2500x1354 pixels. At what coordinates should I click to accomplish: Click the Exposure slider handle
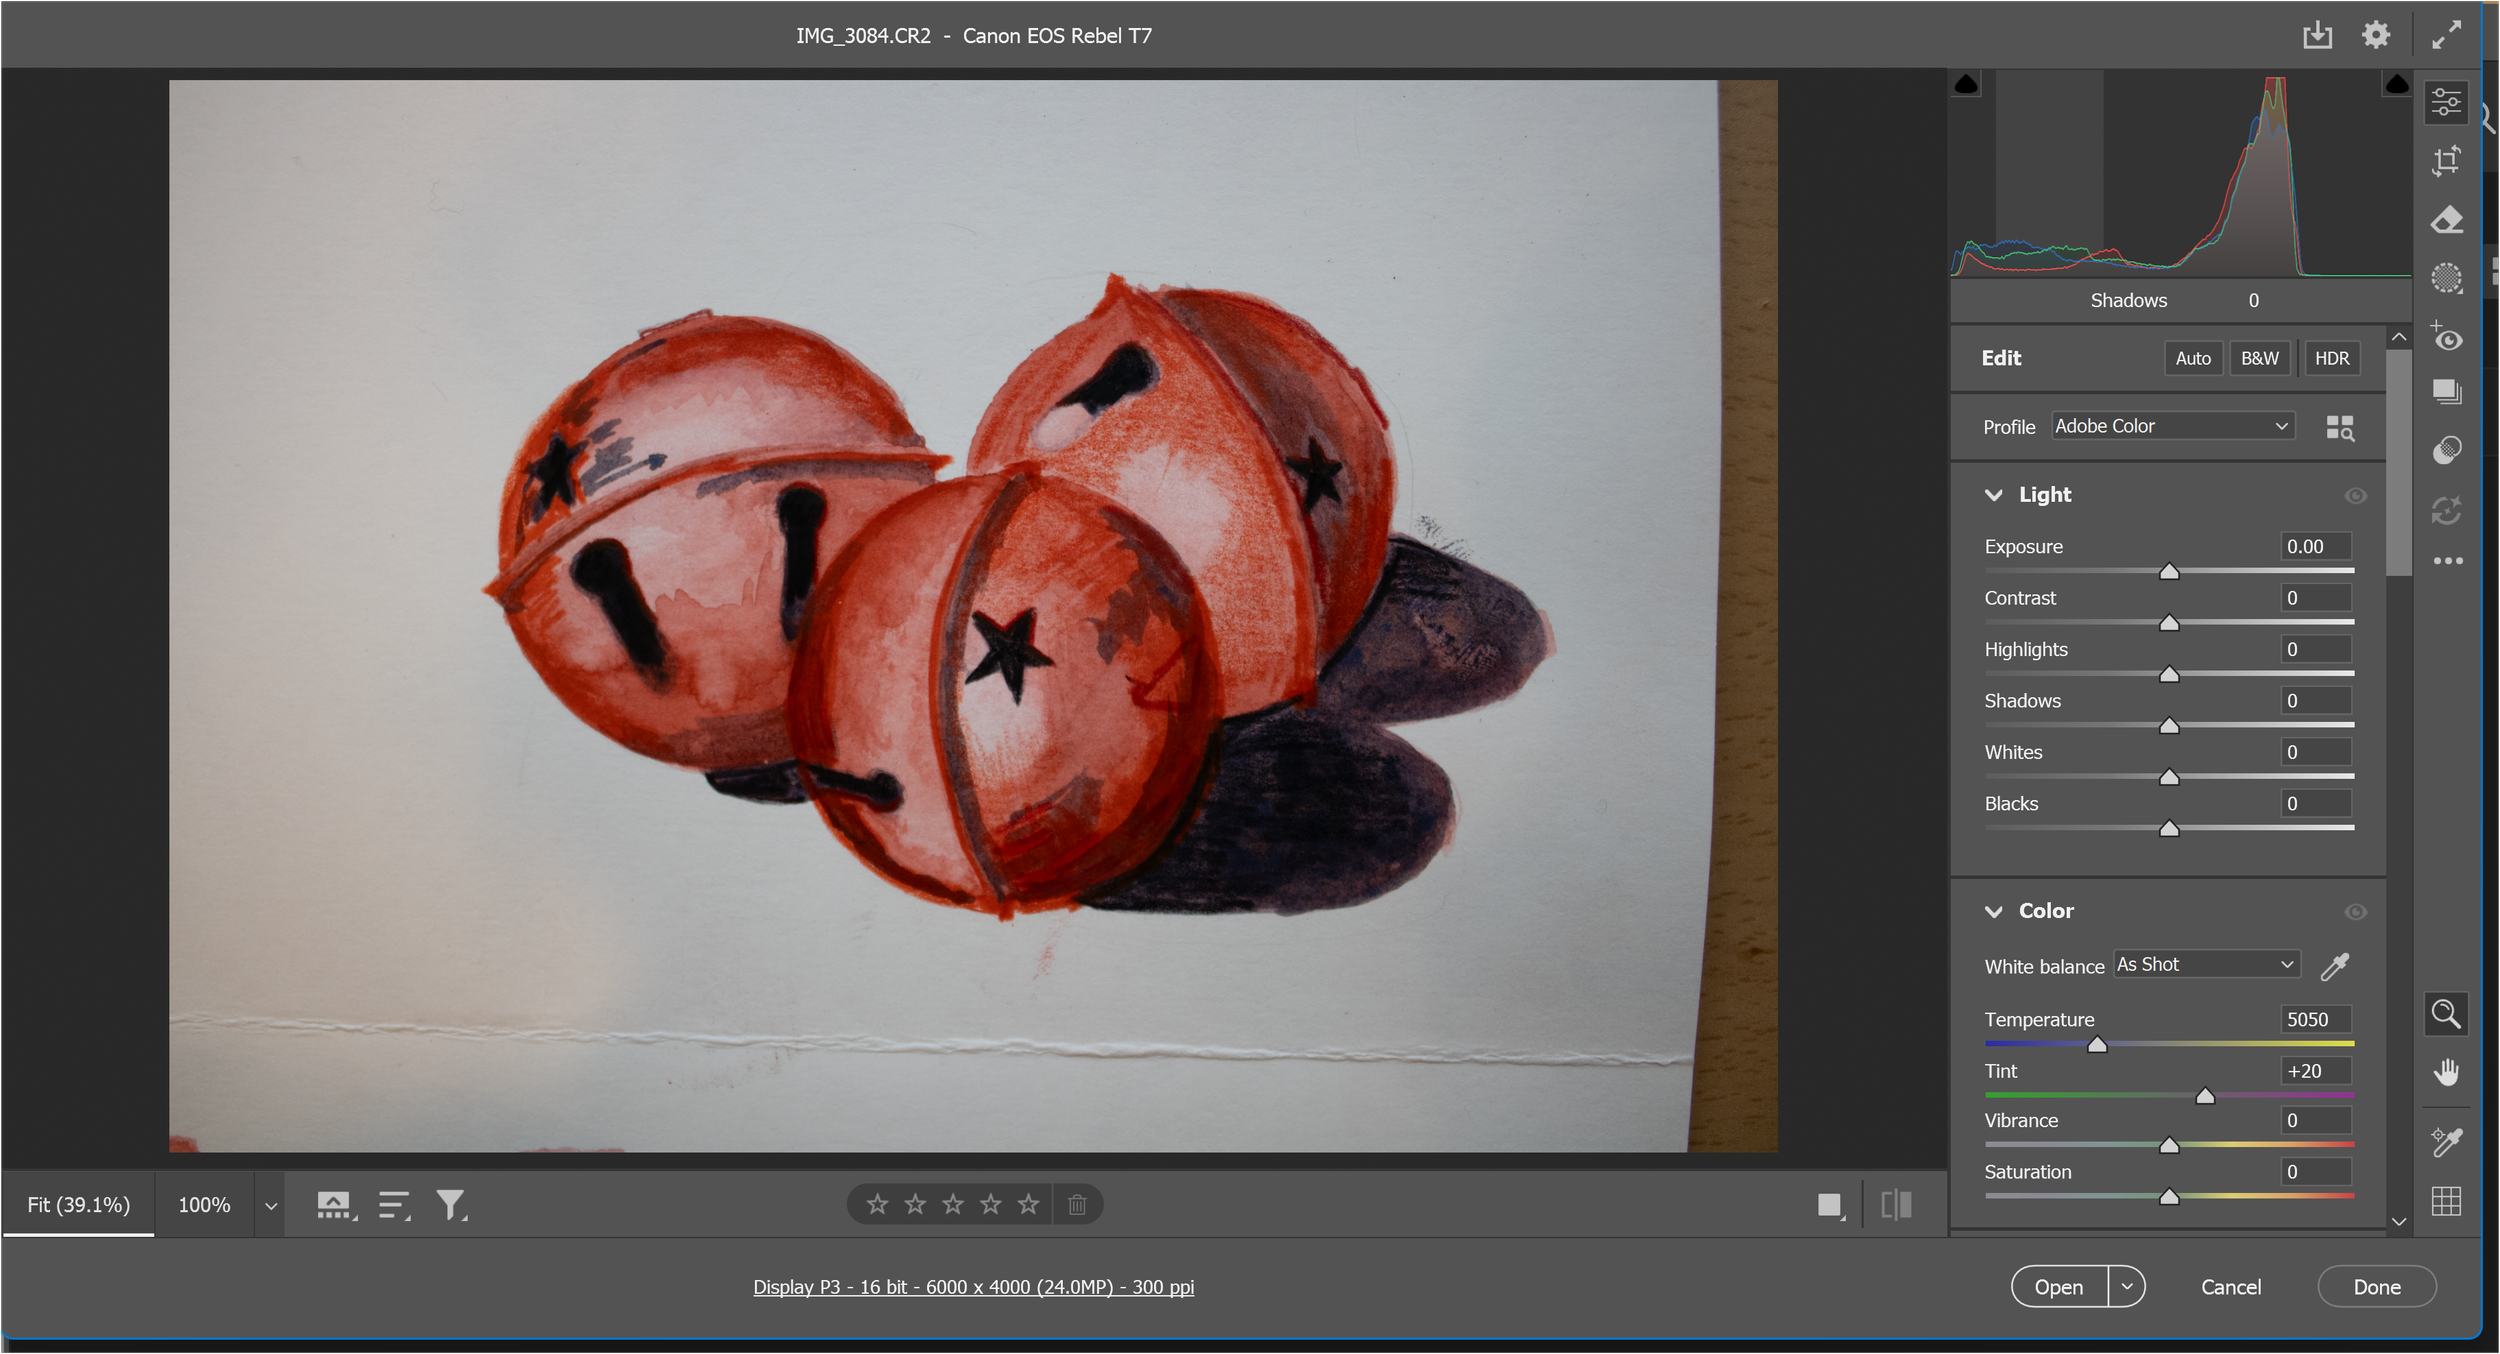pyautogui.click(x=2168, y=571)
